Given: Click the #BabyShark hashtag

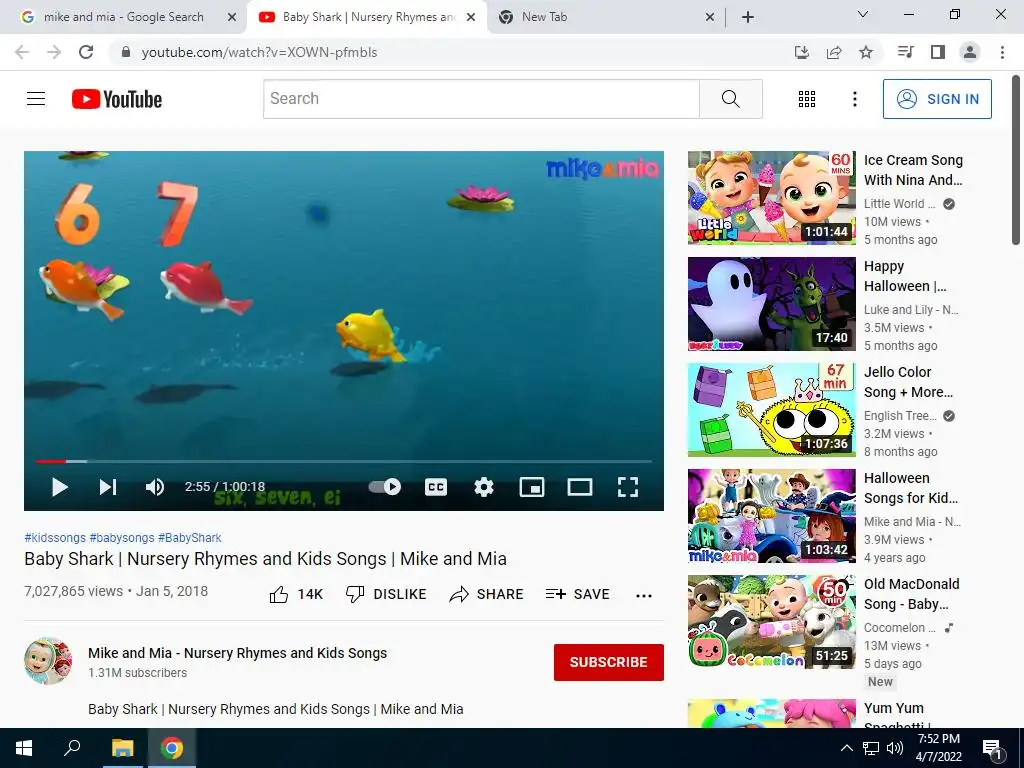Looking at the screenshot, I should click(190, 537).
